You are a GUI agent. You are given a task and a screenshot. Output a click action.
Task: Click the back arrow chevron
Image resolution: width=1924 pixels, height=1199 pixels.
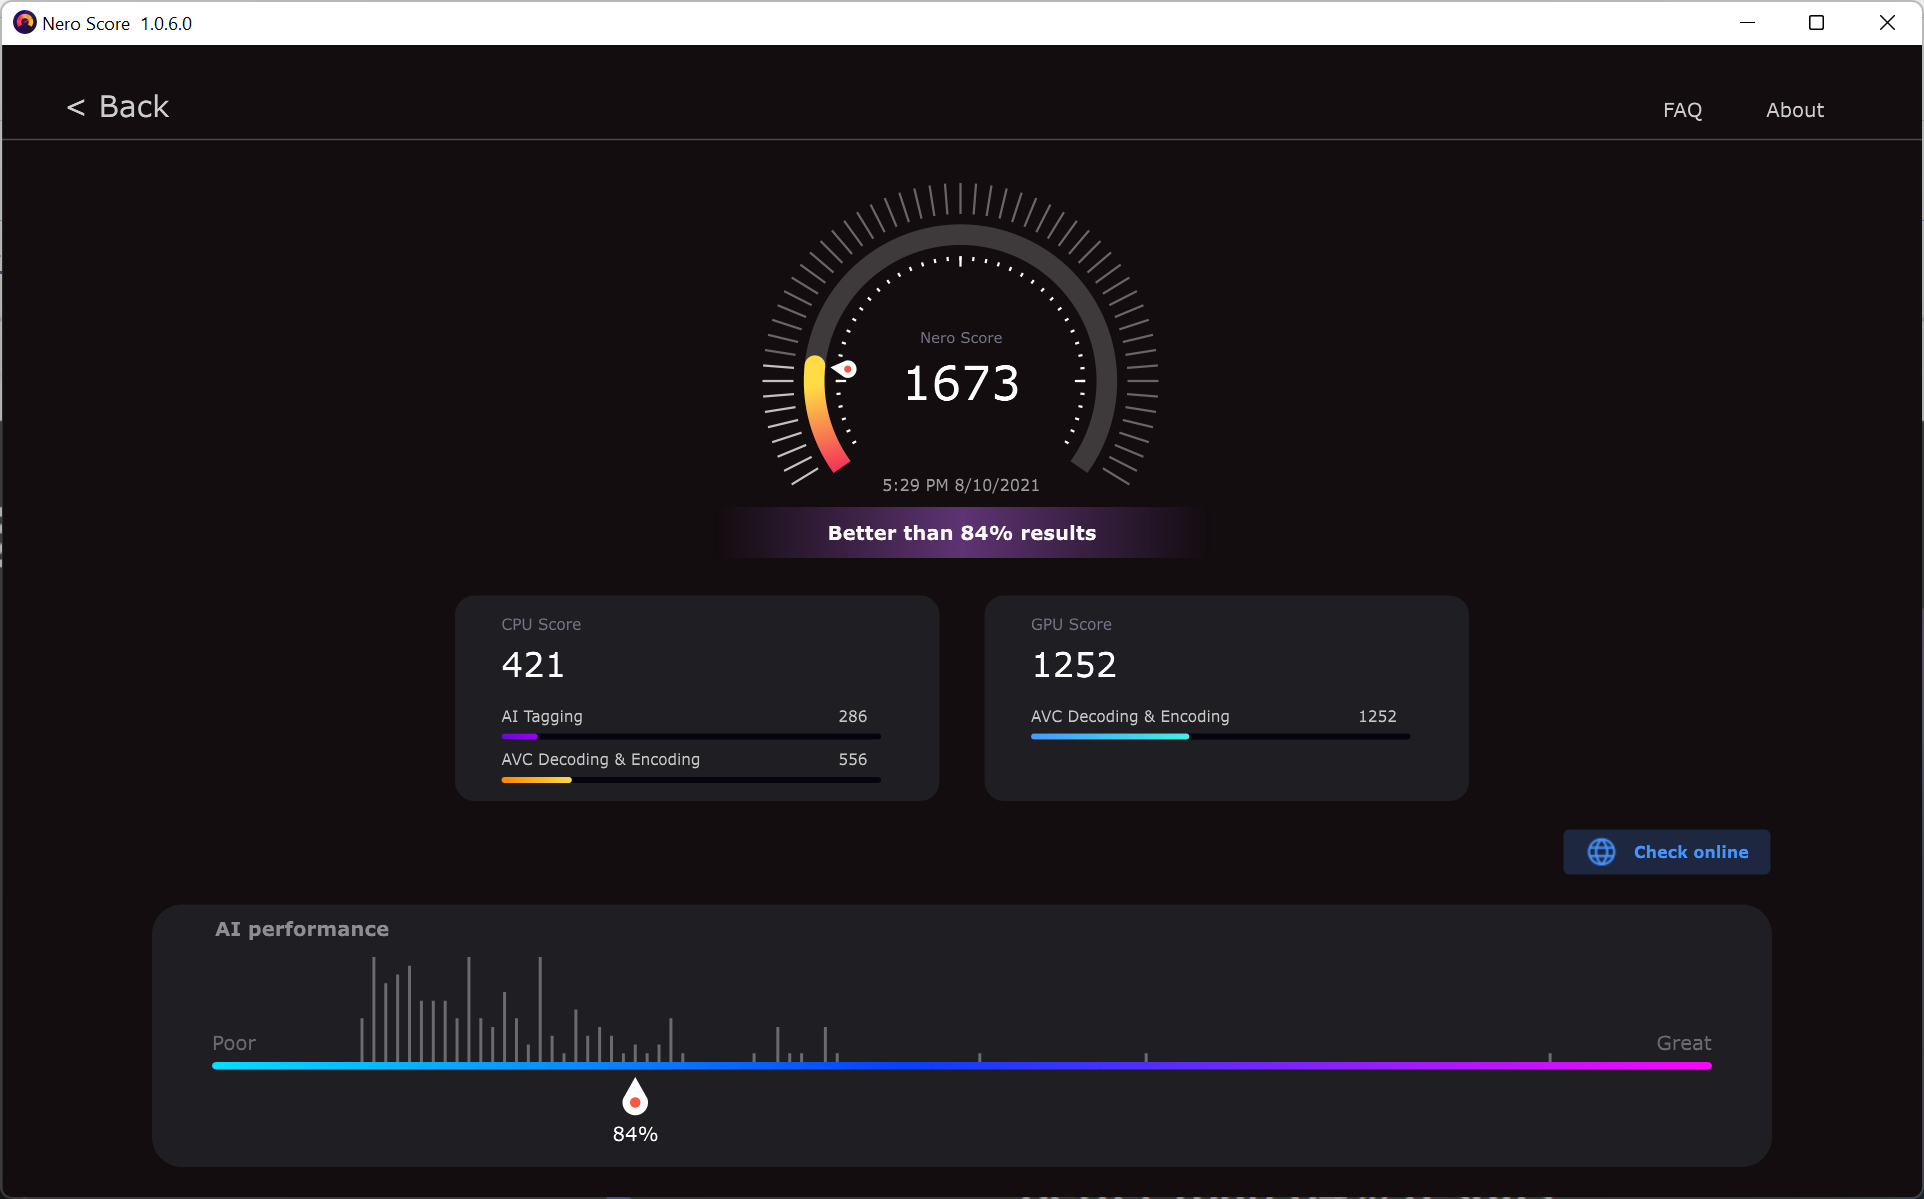coord(76,108)
